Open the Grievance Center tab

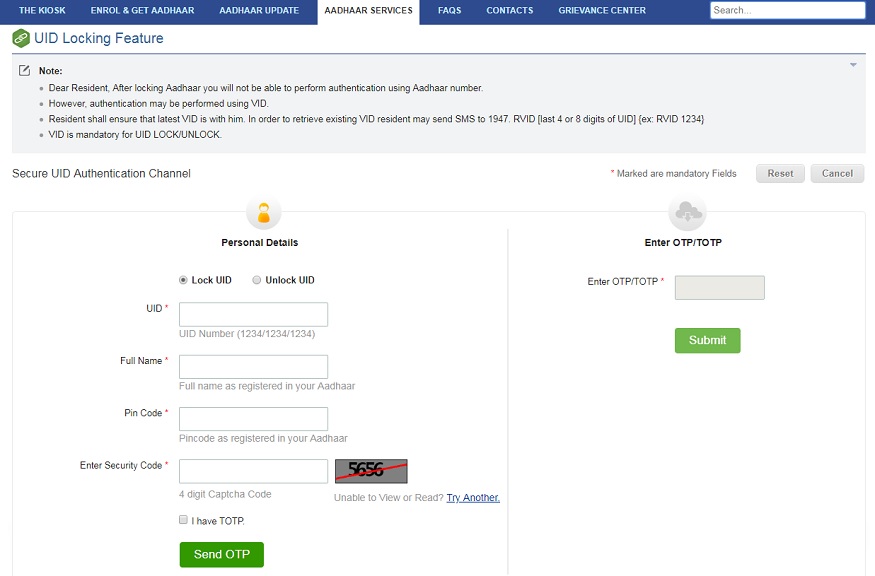pos(601,11)
